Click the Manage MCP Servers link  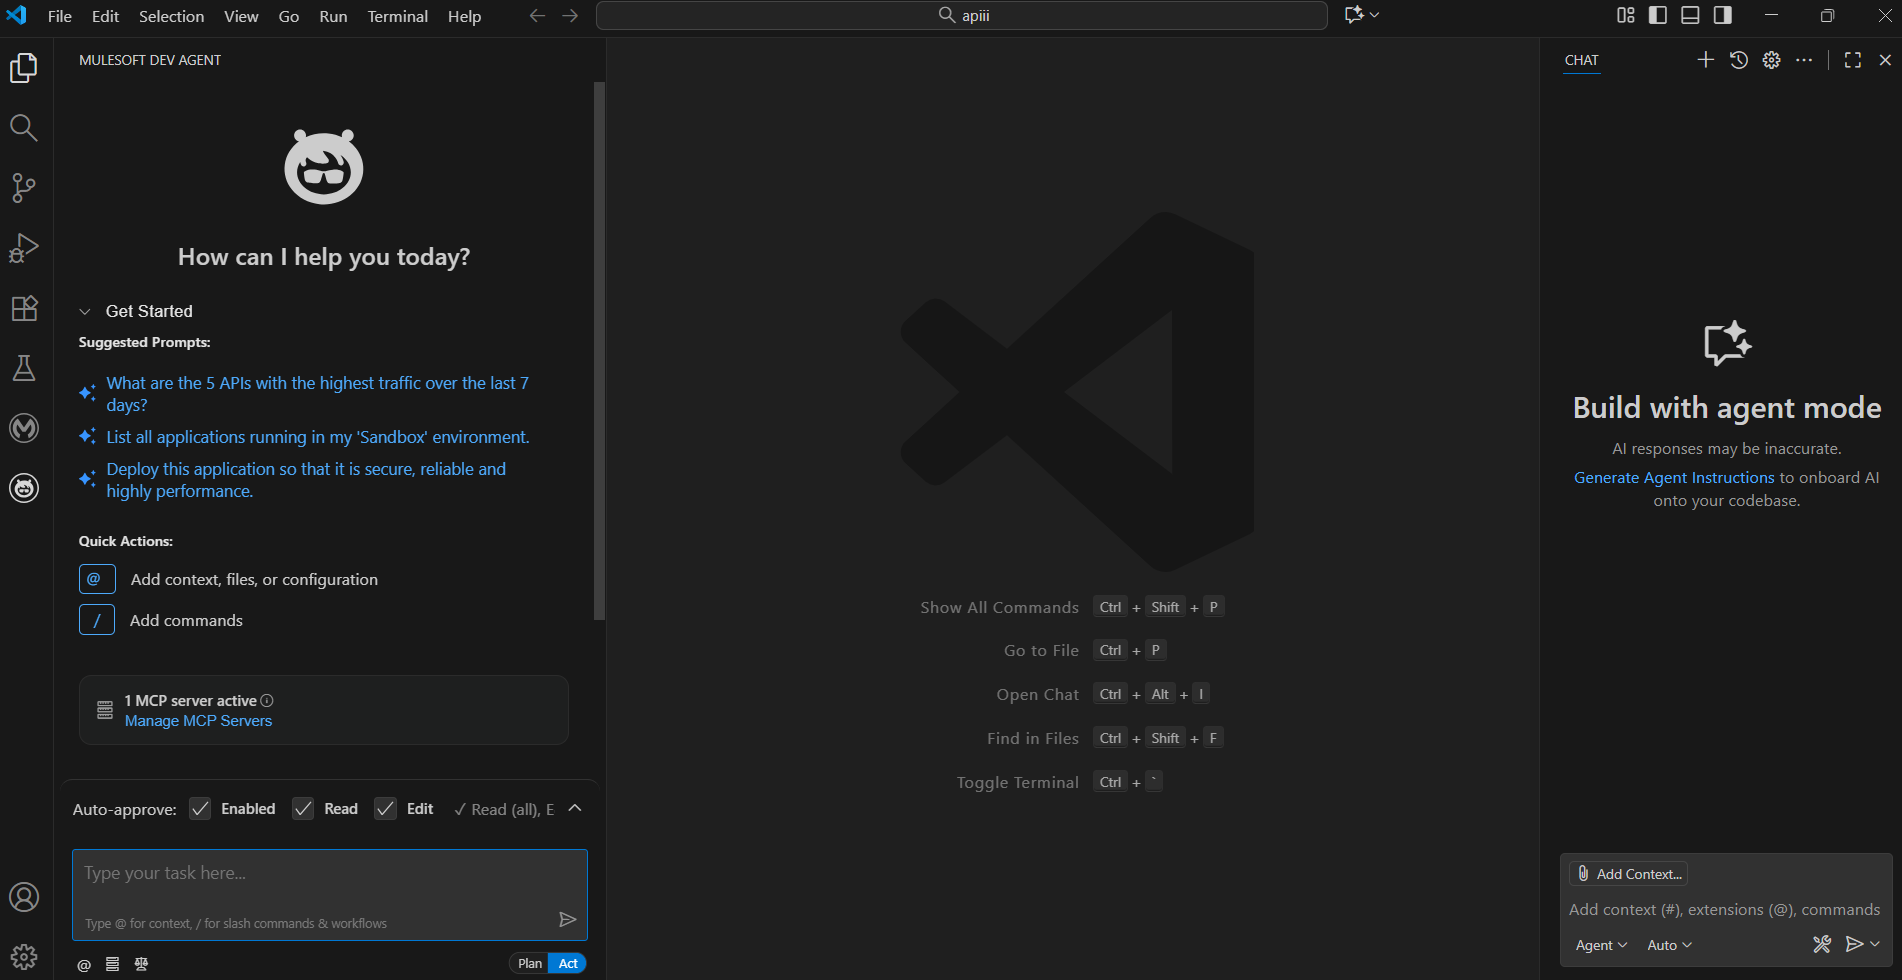pos(198,721)
